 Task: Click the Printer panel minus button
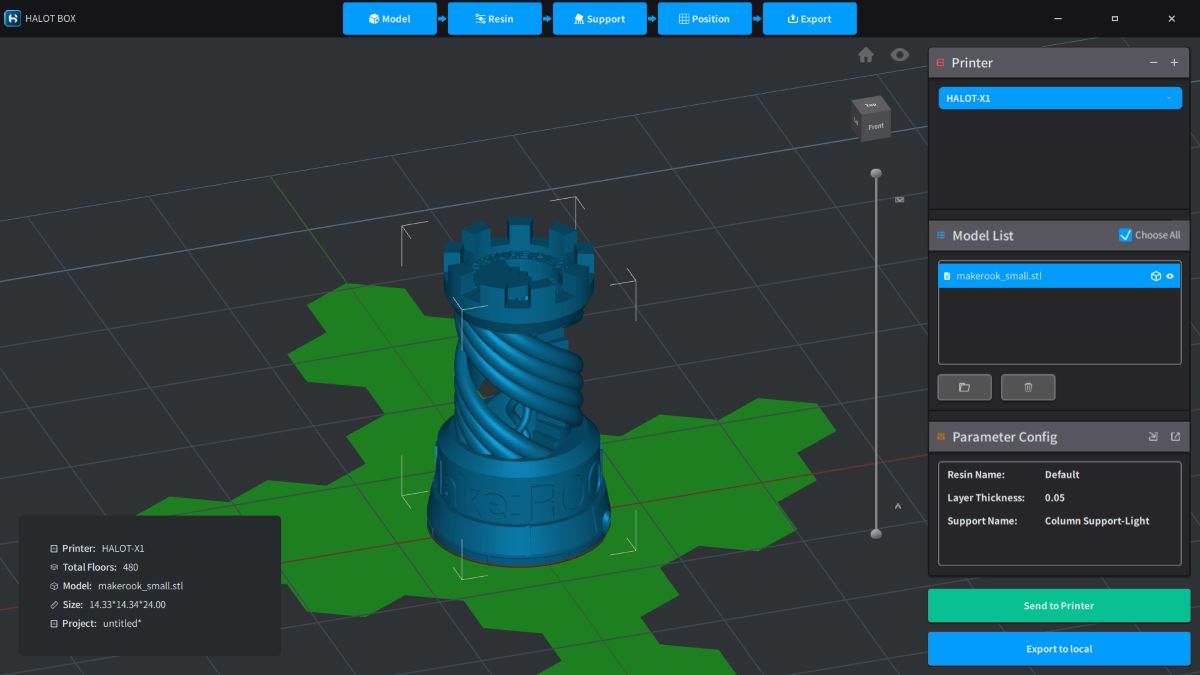click(x=1153, y=62)
